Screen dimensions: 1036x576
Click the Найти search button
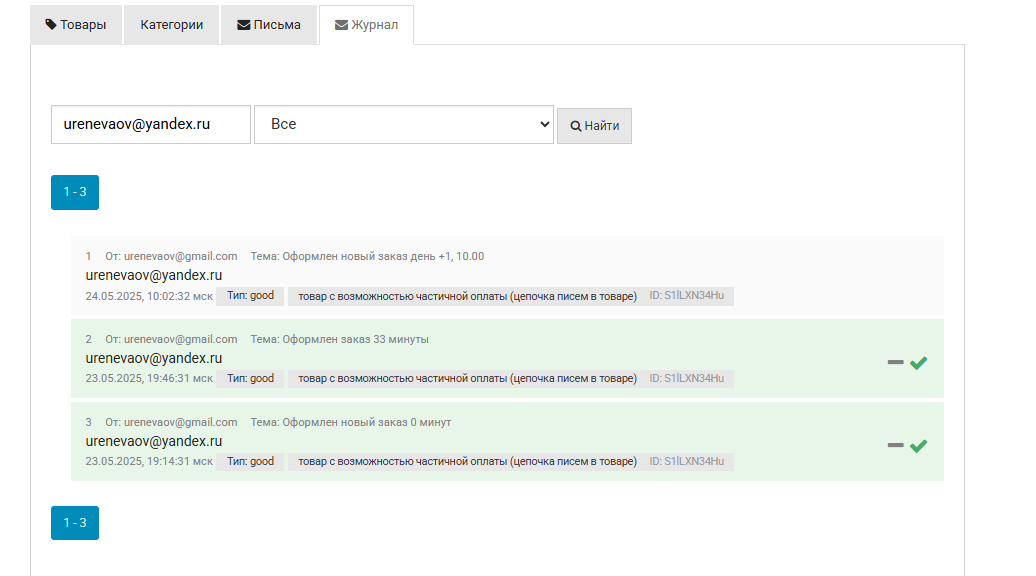pos(594,126)
